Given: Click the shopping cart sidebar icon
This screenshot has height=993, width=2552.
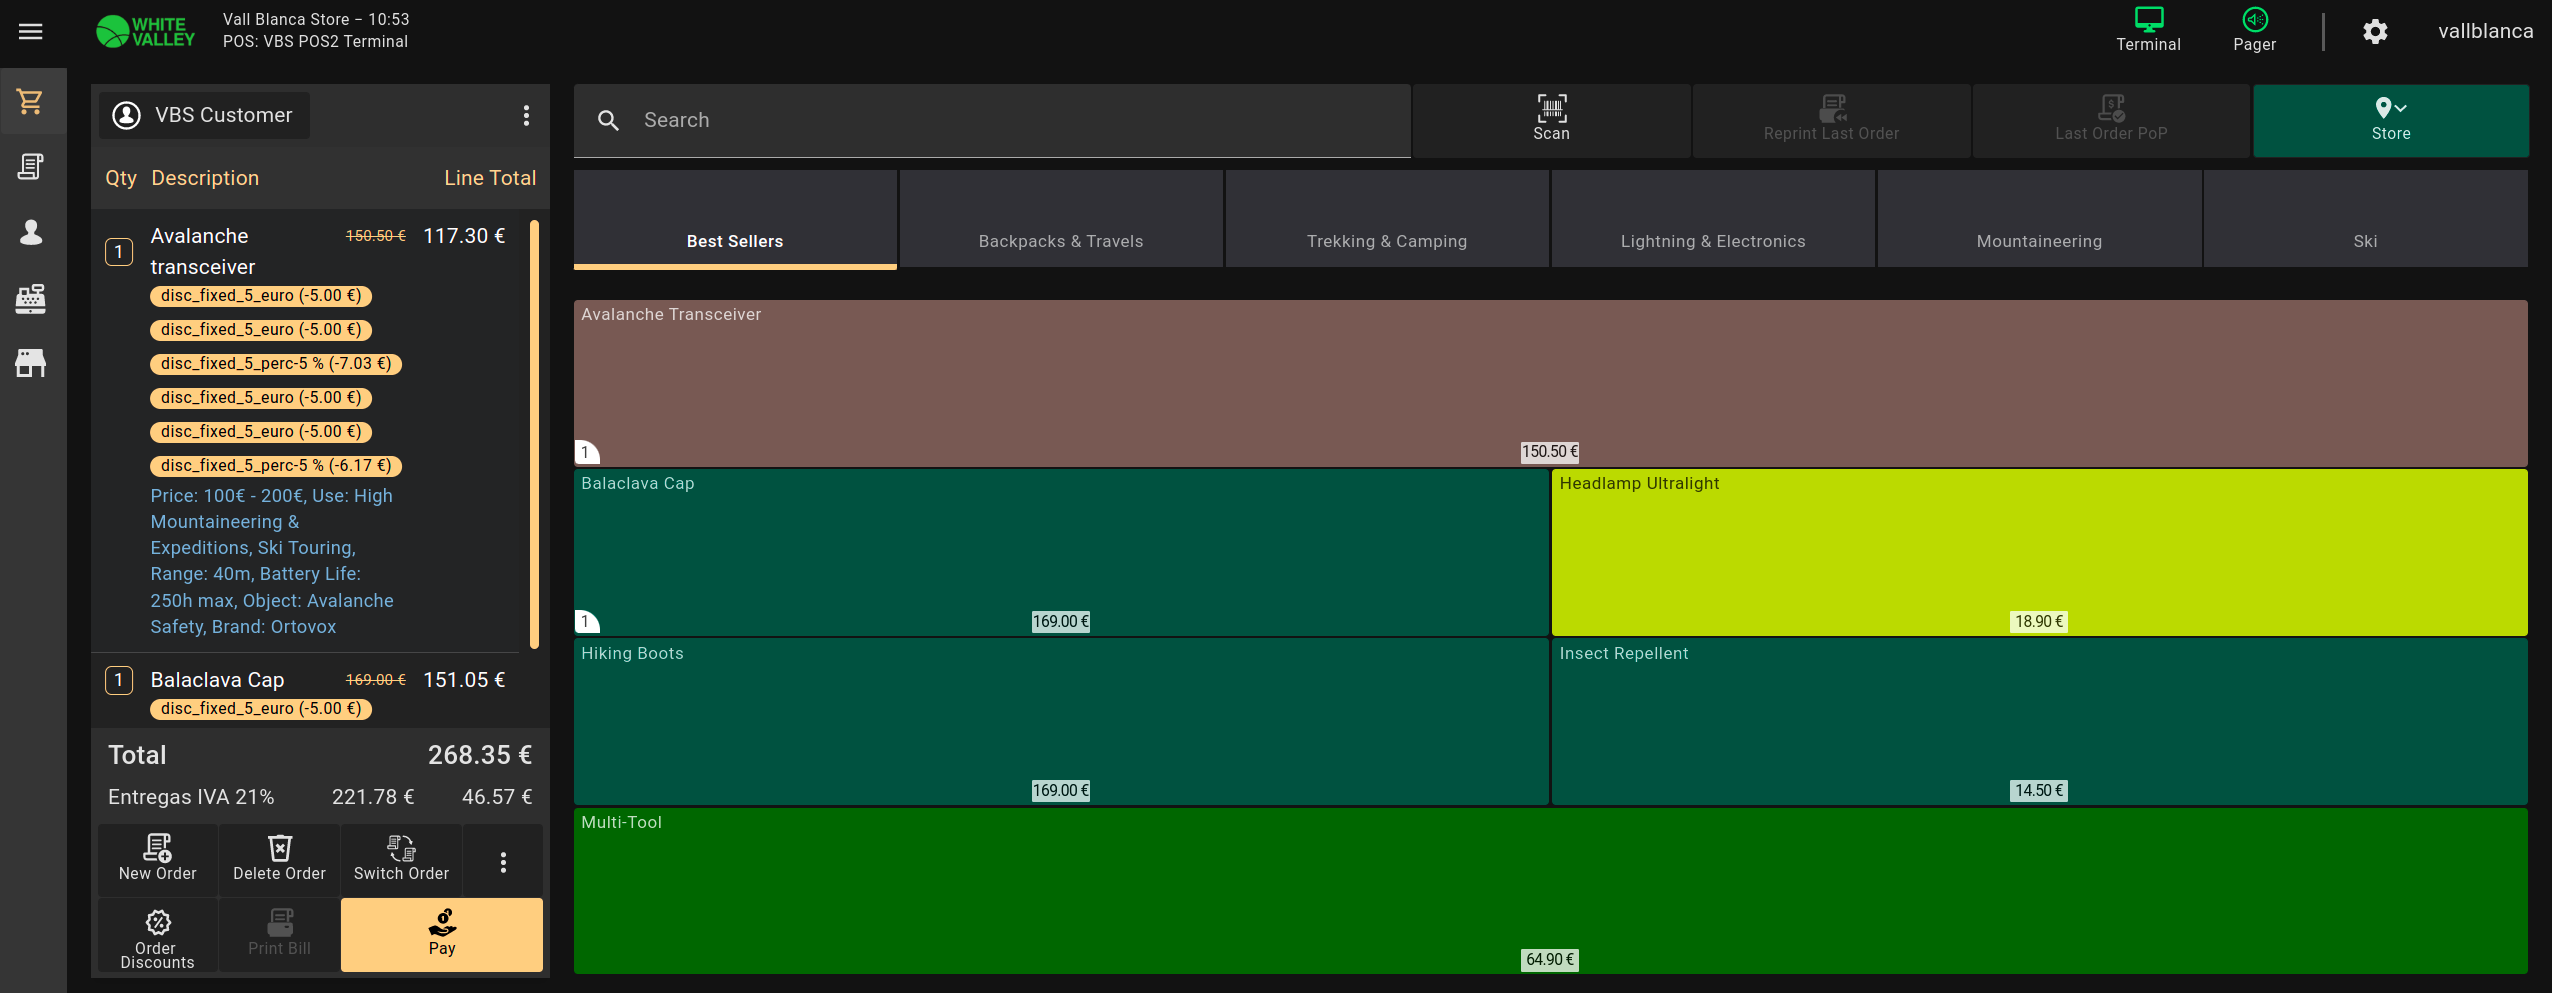Looking at the screenshot, I should click(31, 101).
